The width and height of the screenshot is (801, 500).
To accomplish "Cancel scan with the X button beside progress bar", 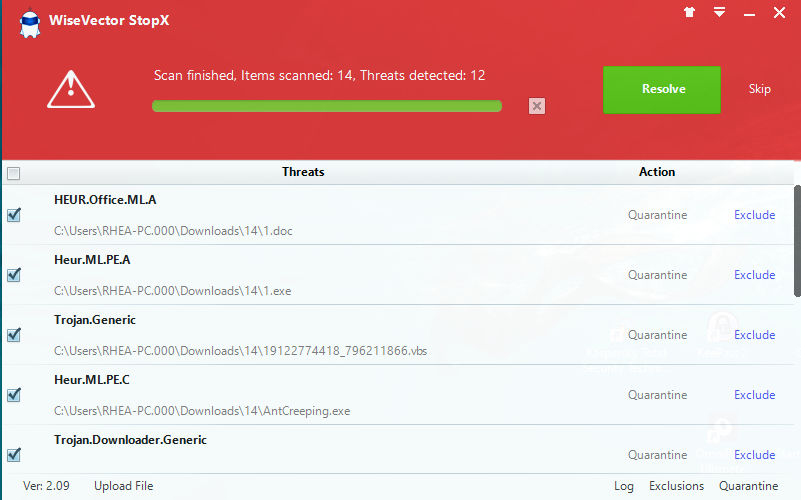I will point(536,106).
